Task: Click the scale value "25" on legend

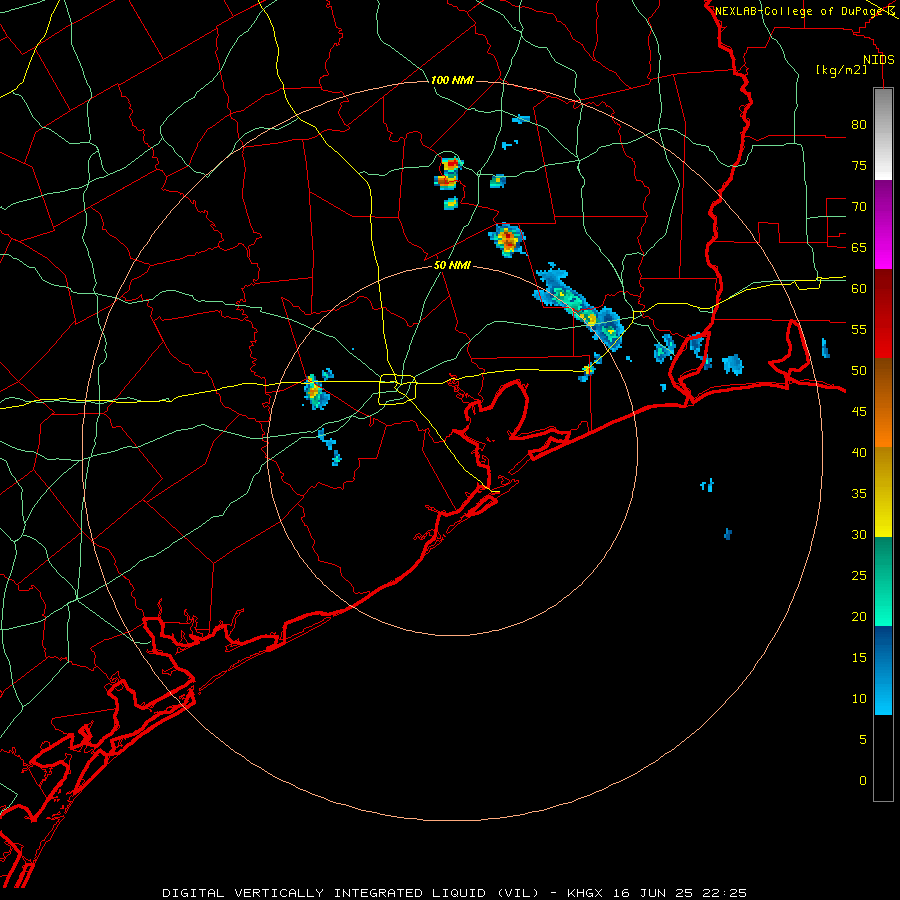Action: (x=859, y=575)
